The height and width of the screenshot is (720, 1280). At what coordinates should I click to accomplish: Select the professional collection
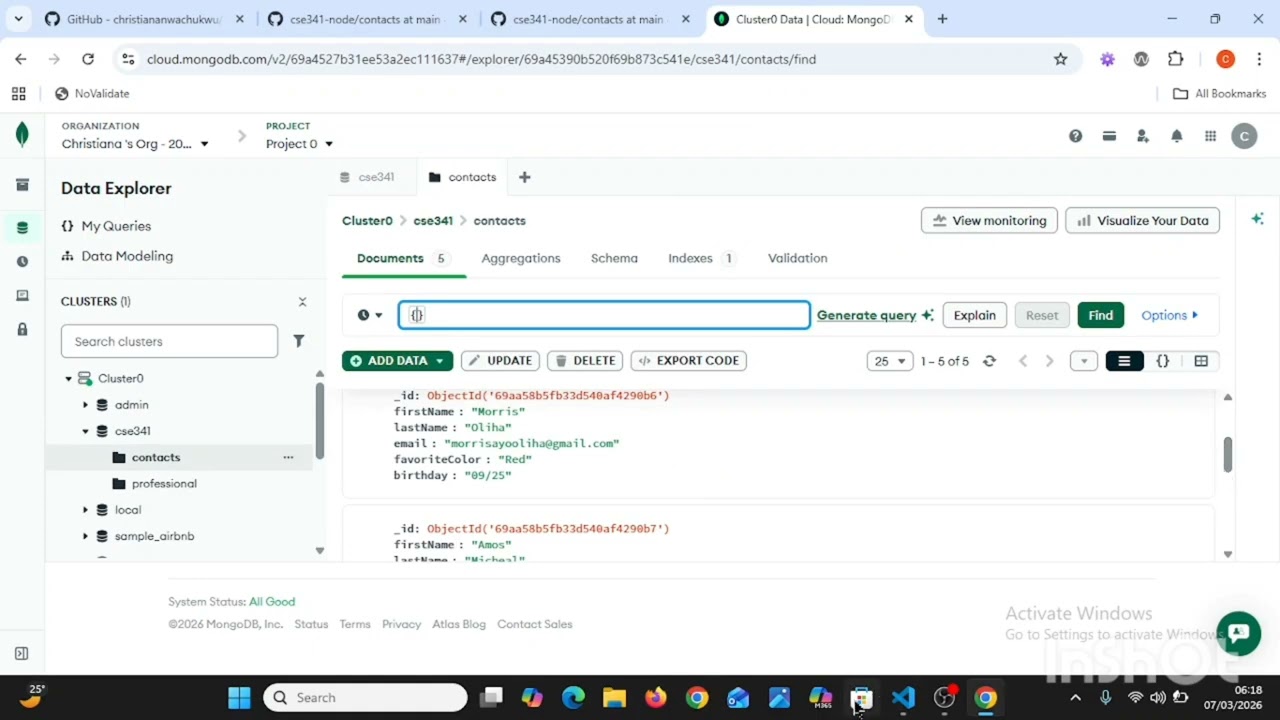click(164, 484)
